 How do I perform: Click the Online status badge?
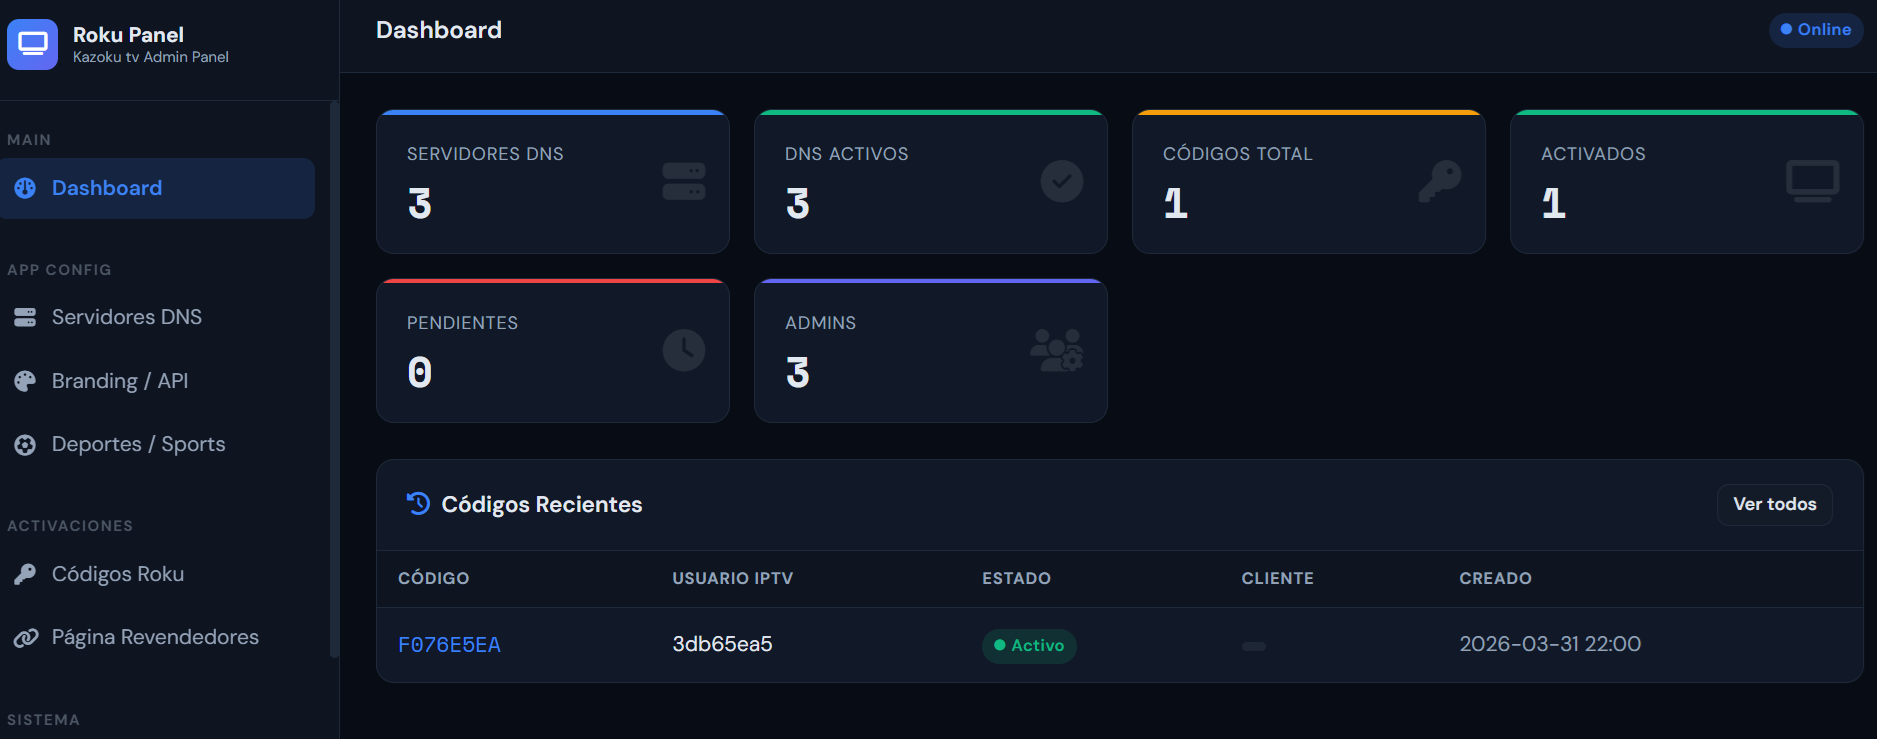point(1815,30)
